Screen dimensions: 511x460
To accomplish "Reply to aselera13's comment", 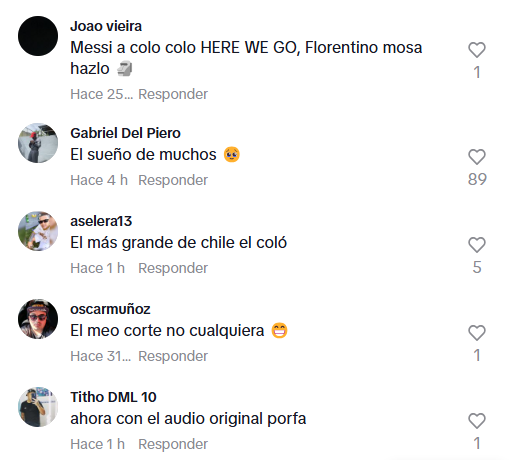I will [173, 268].
